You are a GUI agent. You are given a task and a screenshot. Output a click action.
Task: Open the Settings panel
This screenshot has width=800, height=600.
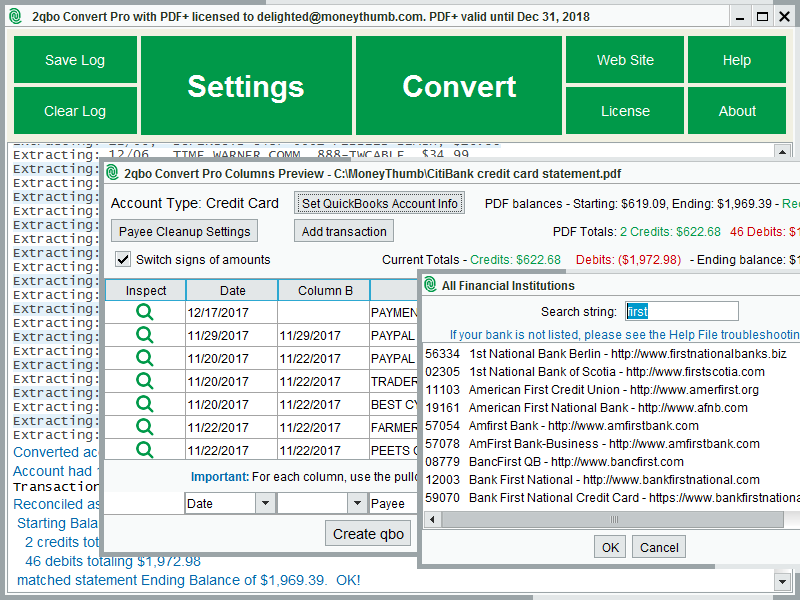click(x=246, y=86)
